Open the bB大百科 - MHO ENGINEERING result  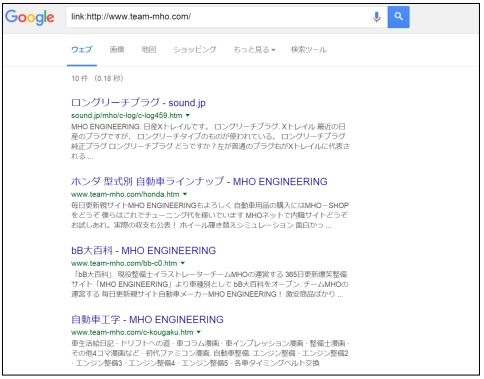click(144, 250)
